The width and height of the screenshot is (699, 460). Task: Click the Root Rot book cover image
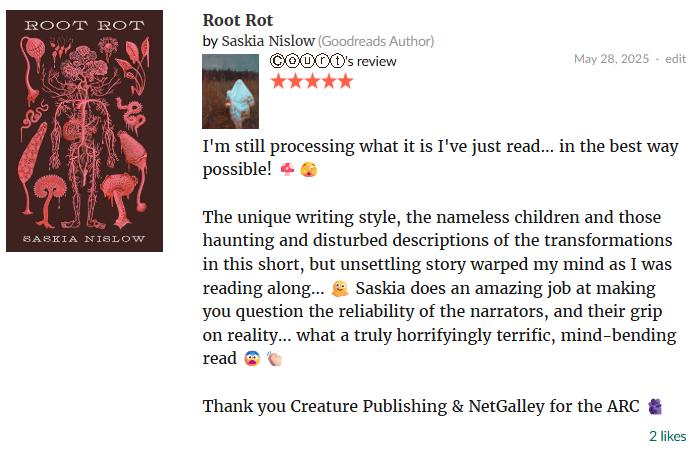coord(84,131)
